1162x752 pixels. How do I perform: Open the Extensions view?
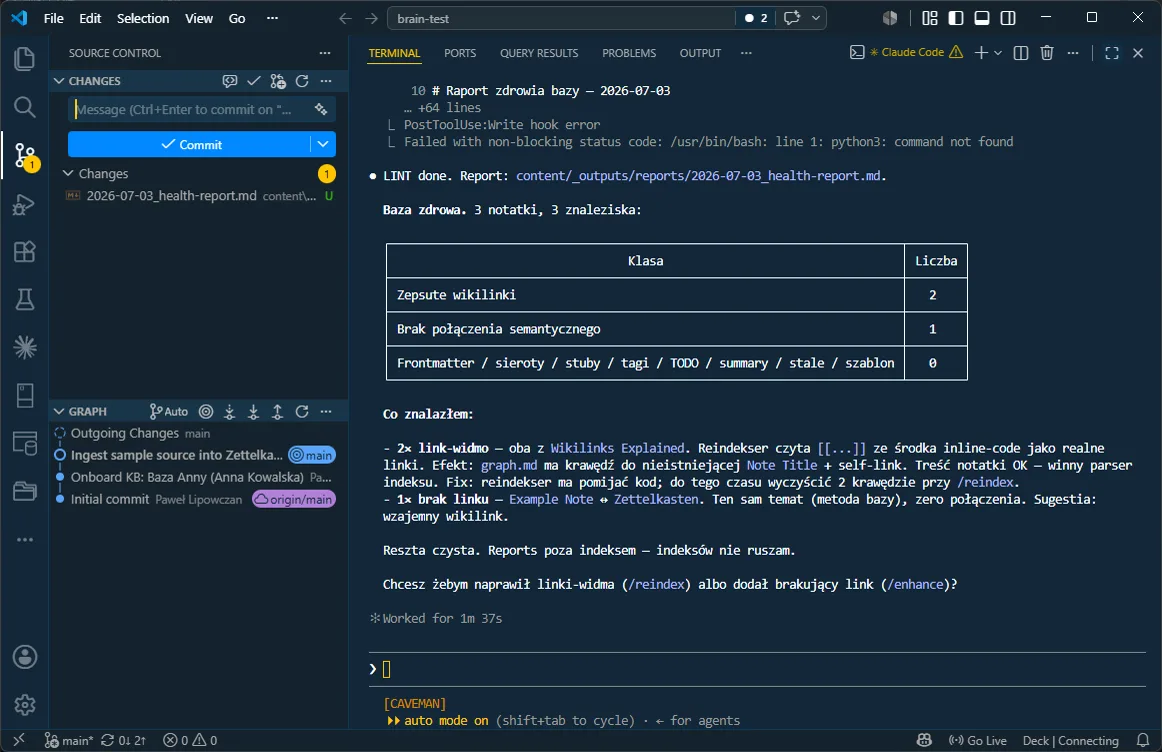tap(24, 252)
